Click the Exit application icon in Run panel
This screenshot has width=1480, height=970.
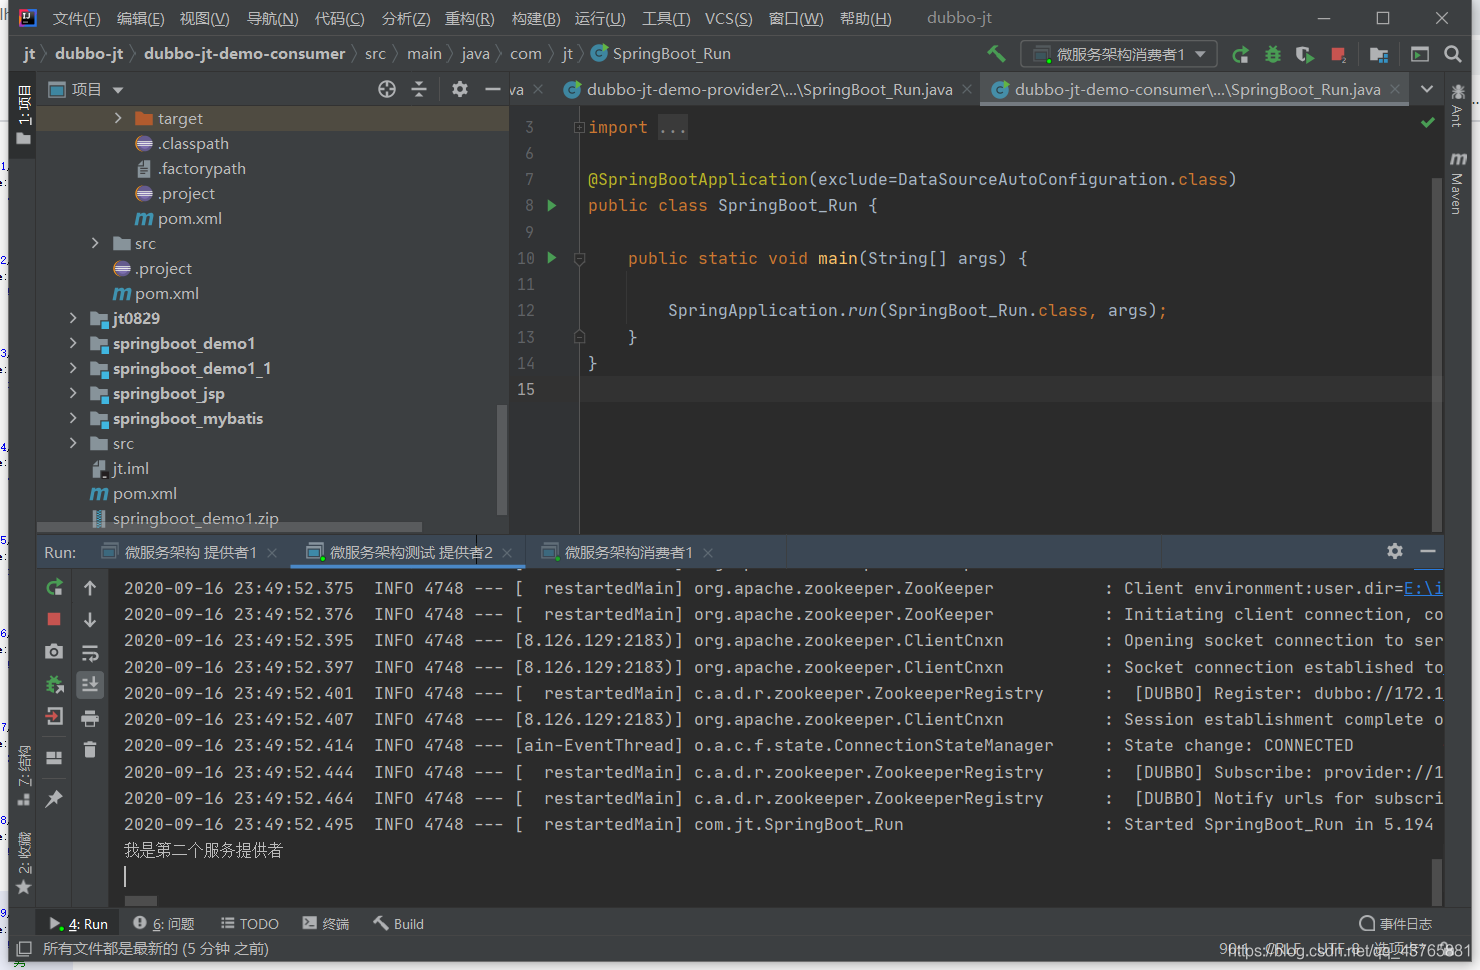point(54,716)
